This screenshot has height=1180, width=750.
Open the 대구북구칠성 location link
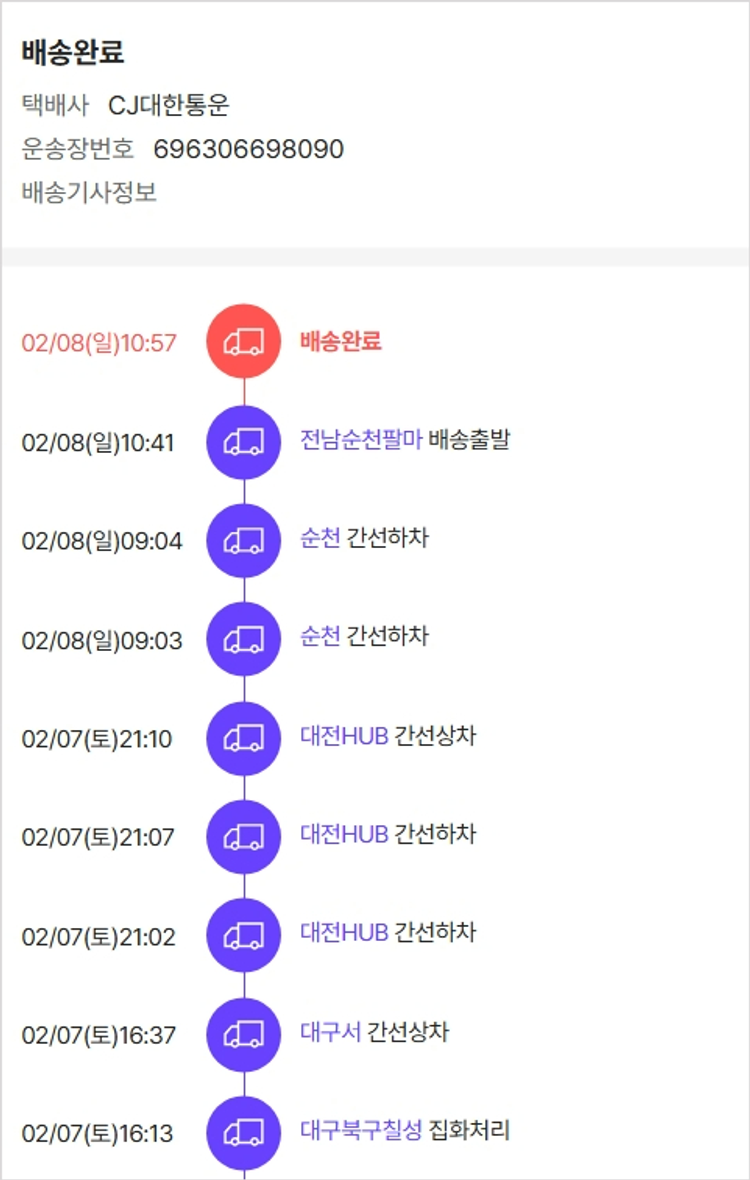pos(361,1131)
